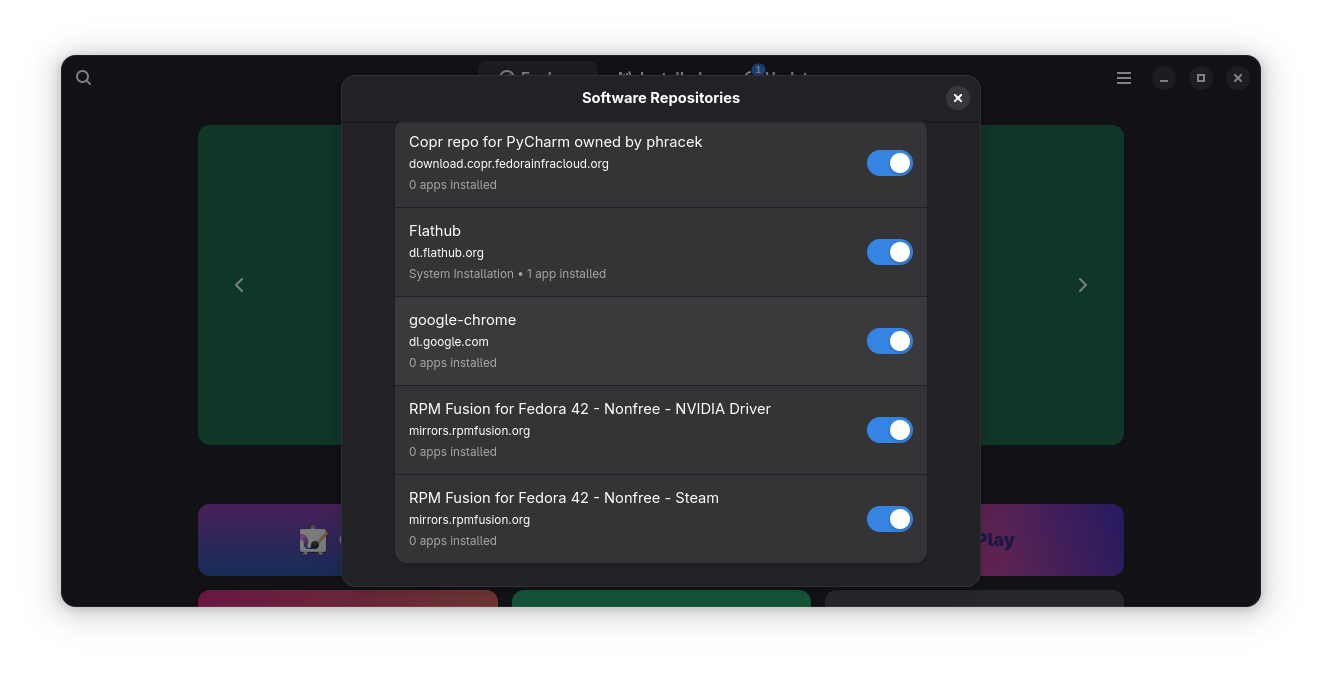Minimize the Software window
Screen dimensions: 1322x674
tap(1163, 78)
